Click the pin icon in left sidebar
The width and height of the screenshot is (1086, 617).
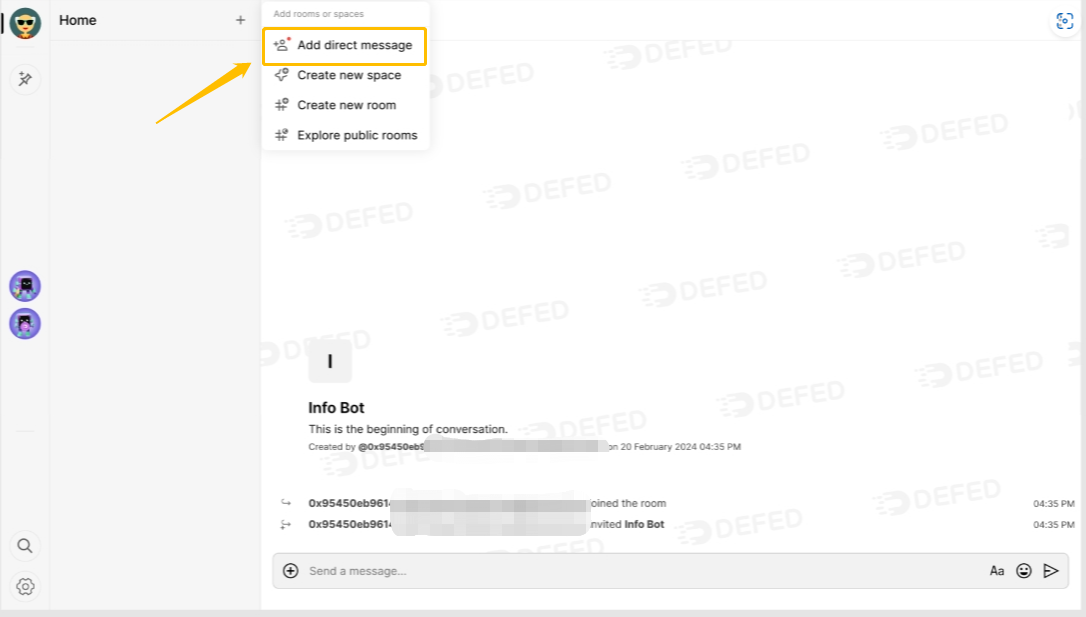click(25, 79)
